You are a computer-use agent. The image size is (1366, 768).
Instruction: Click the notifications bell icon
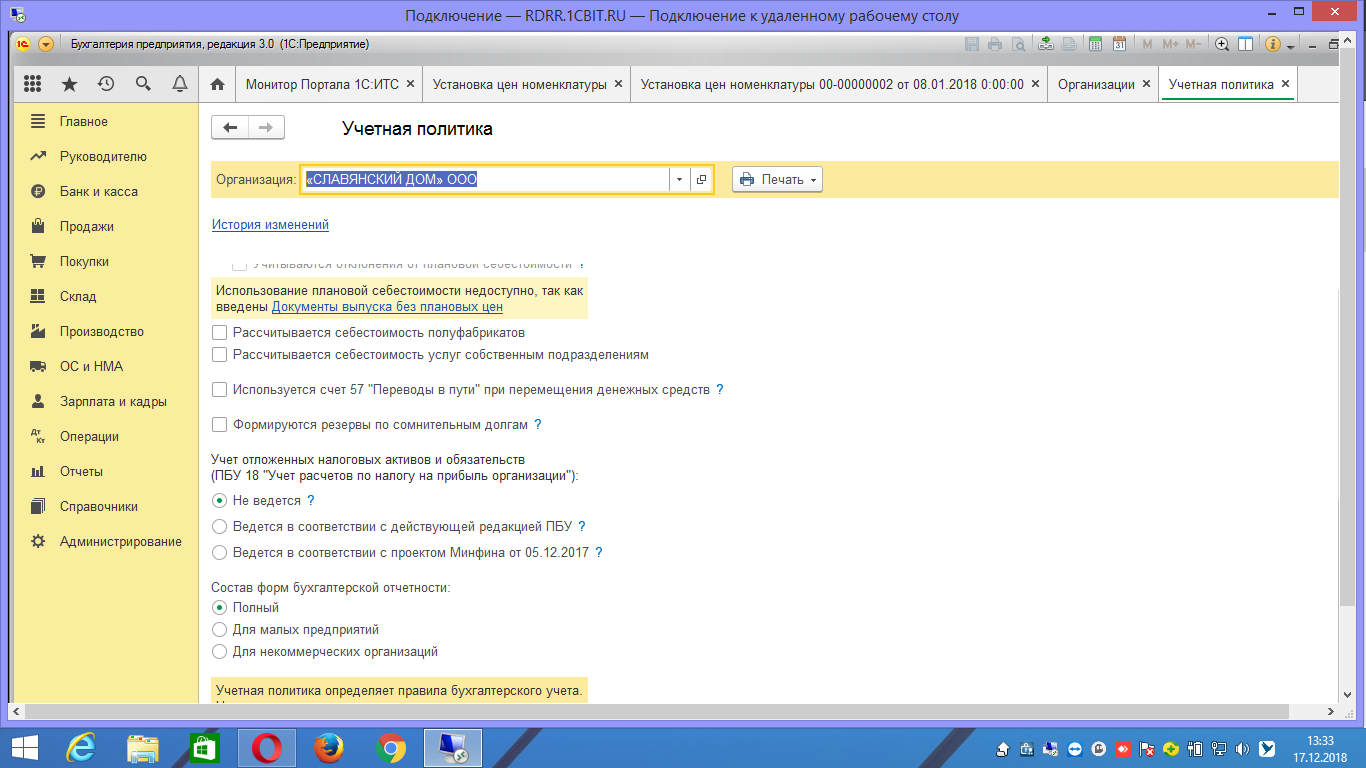180,84
